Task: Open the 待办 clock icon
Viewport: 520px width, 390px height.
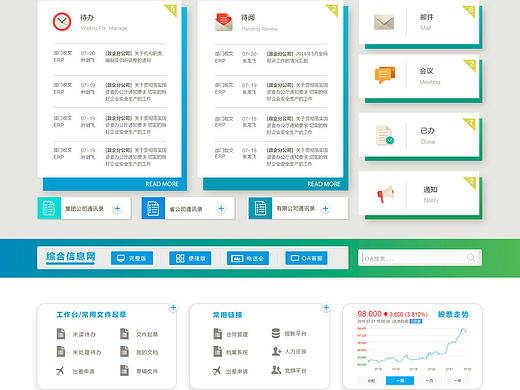Action: (62, 22)
